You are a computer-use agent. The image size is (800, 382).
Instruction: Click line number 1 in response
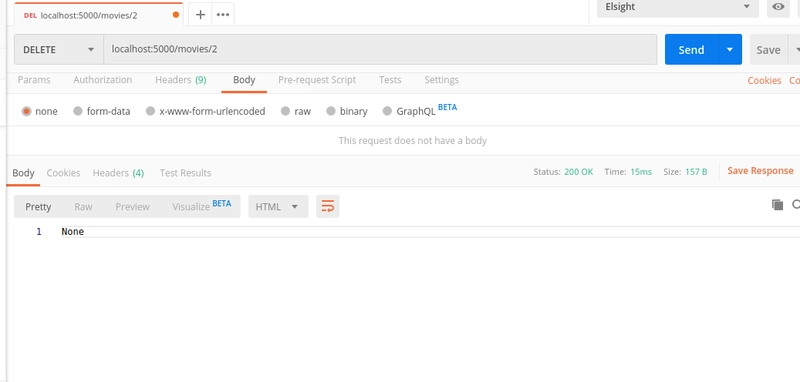(39, 232)
